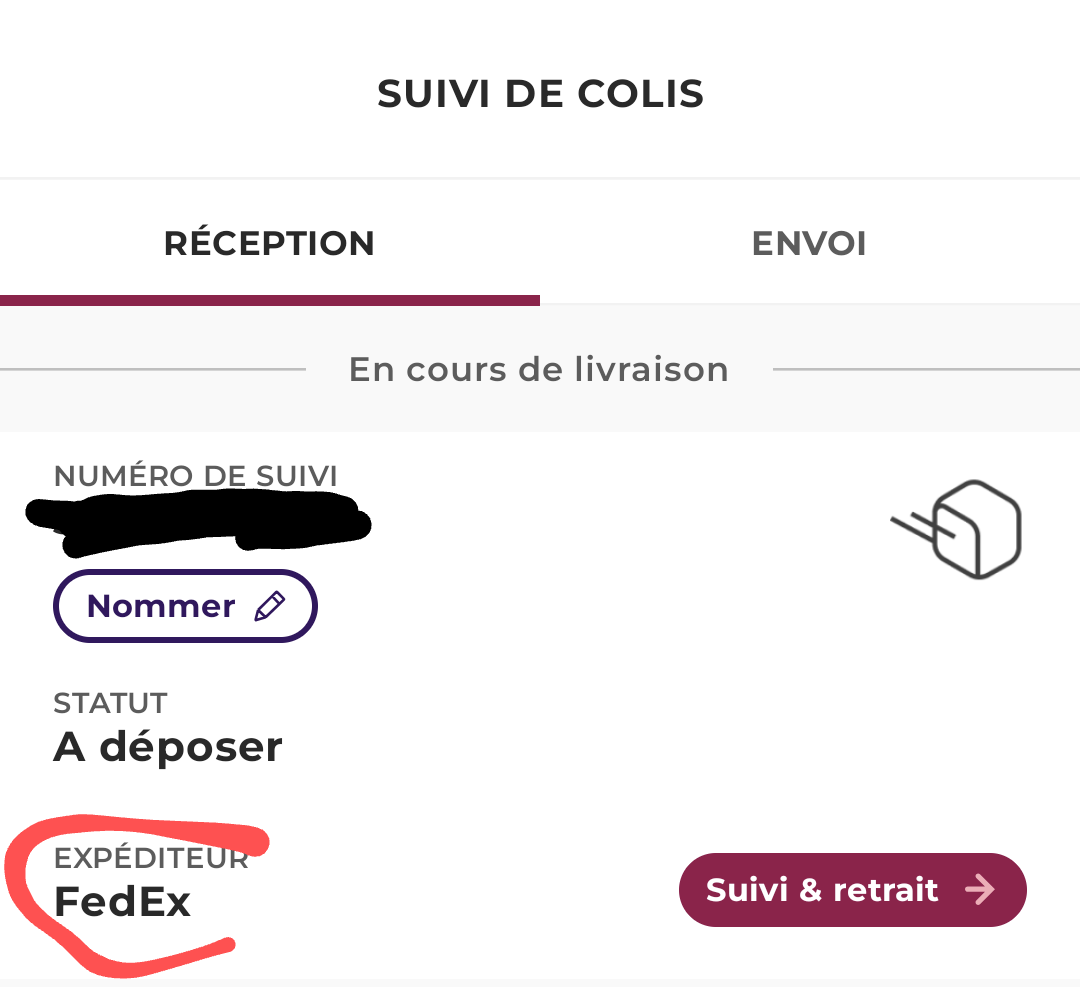
Task: Click the NUMÉRO DE SUIVI label
Action: [196, 476]
